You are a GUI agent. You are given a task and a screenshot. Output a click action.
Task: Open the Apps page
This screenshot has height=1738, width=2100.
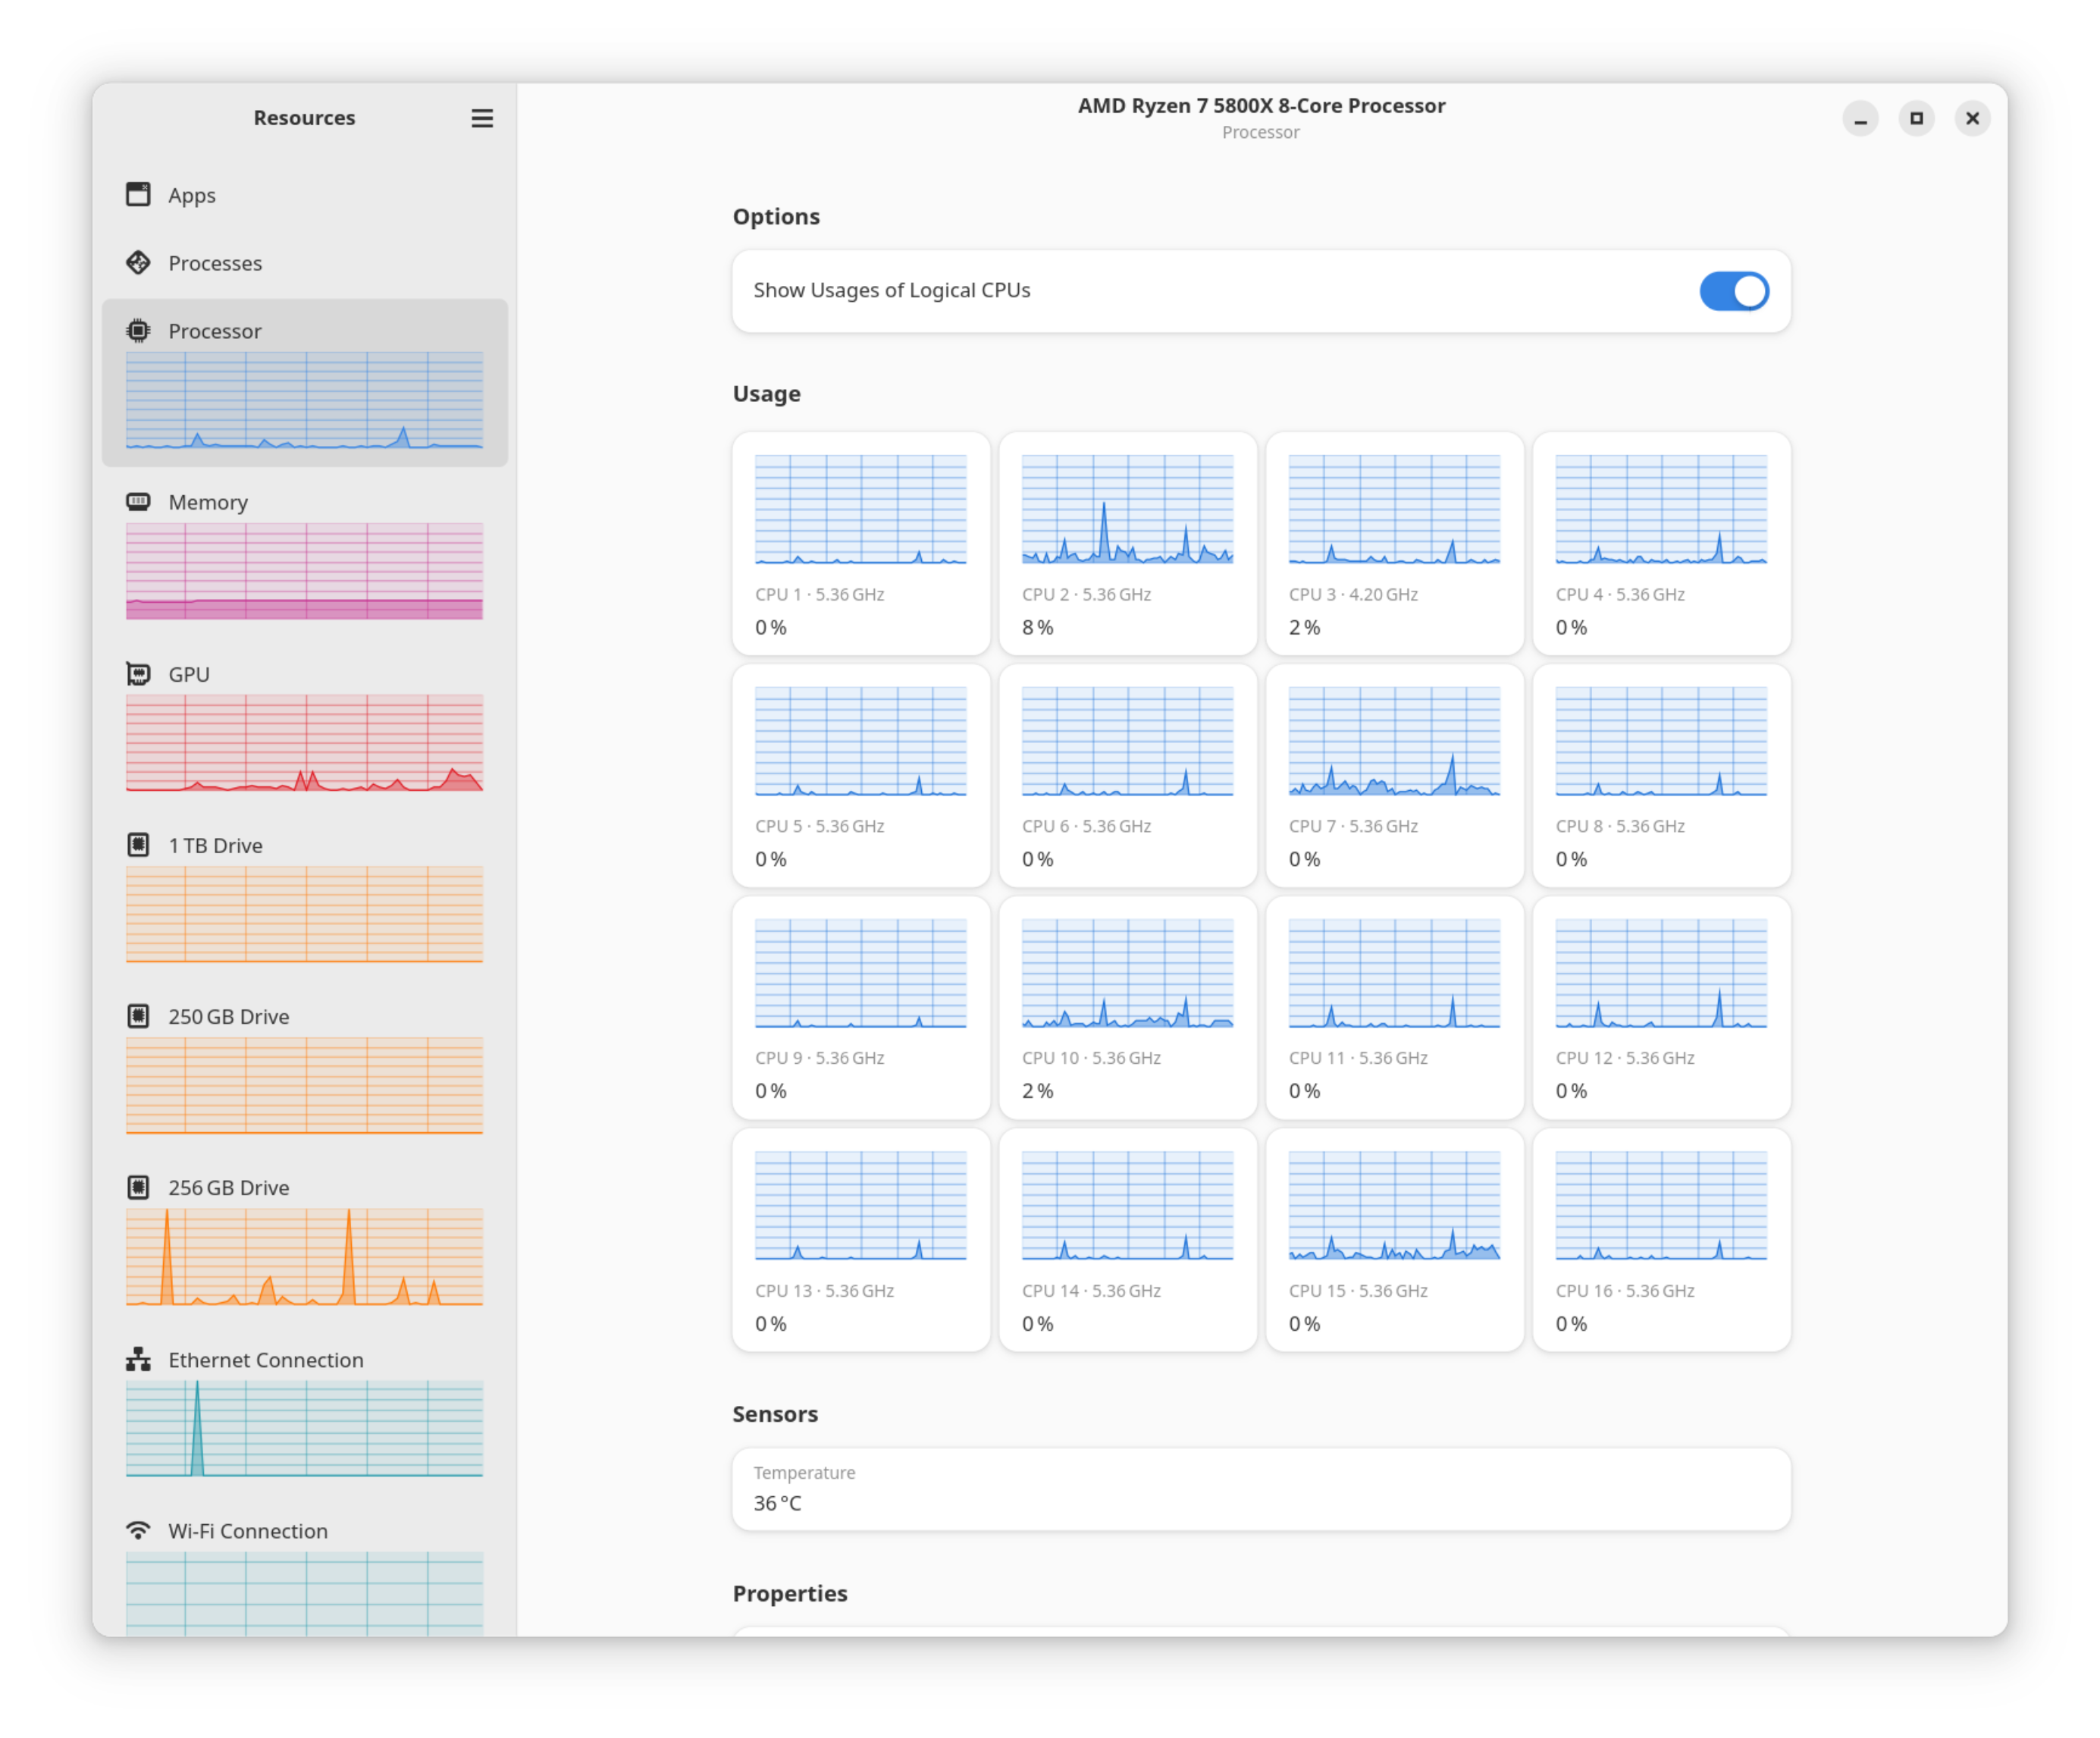click(304, 195)
